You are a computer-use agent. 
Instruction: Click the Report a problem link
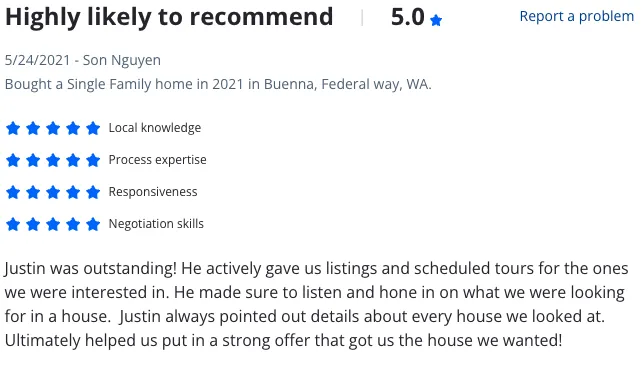[x=576, y=16]
